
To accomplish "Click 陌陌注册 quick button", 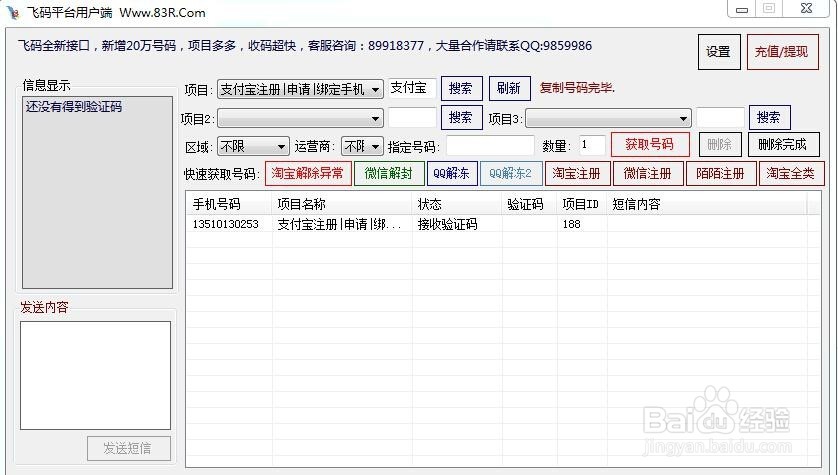I will coord(721,174).
